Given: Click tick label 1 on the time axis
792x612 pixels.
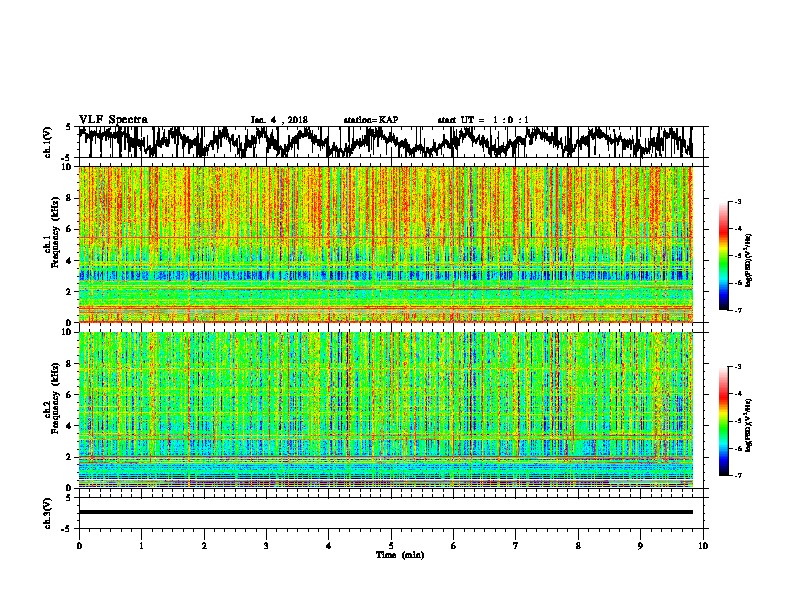Looking at the screenshot, I should 141,546.
